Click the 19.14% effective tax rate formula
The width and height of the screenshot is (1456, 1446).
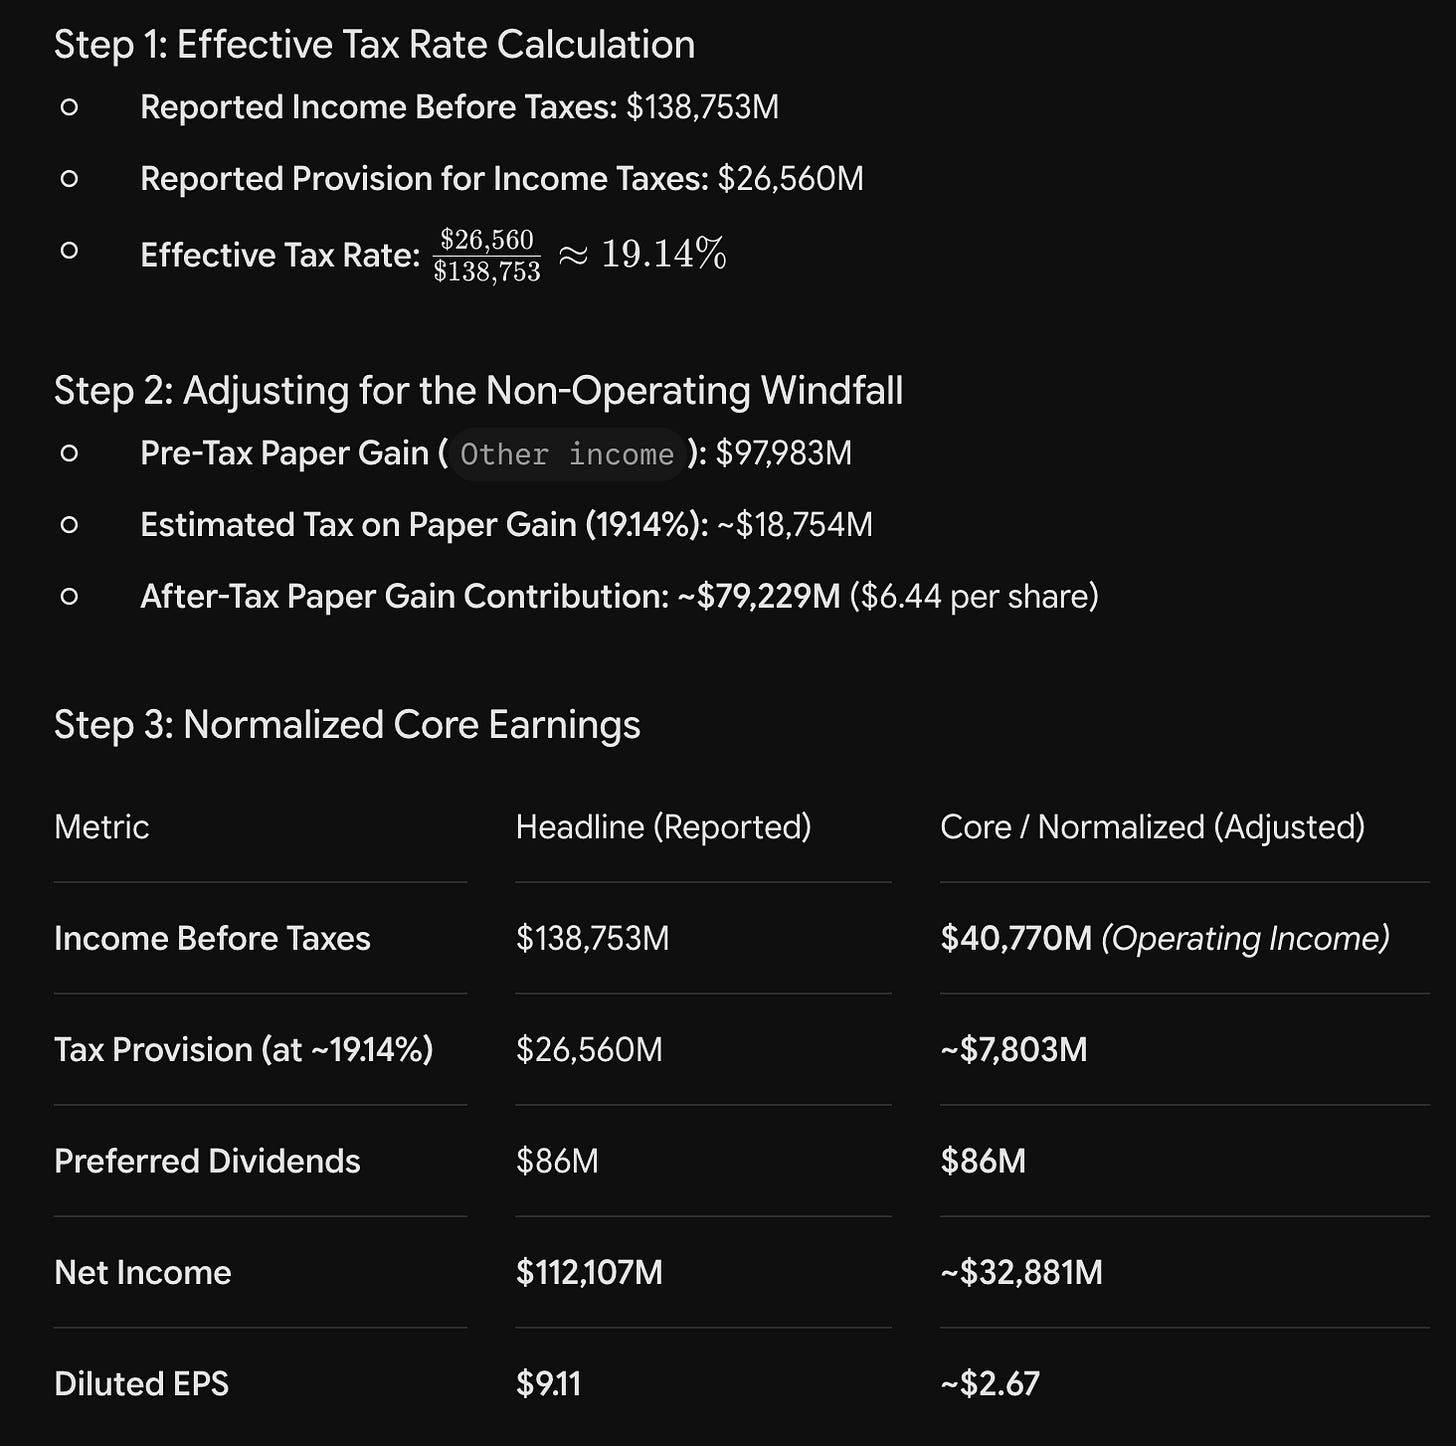(580, 255)
